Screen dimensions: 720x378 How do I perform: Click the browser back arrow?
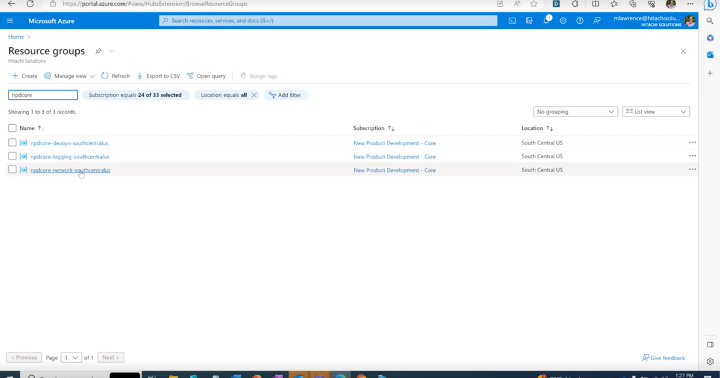coord(11,4)
